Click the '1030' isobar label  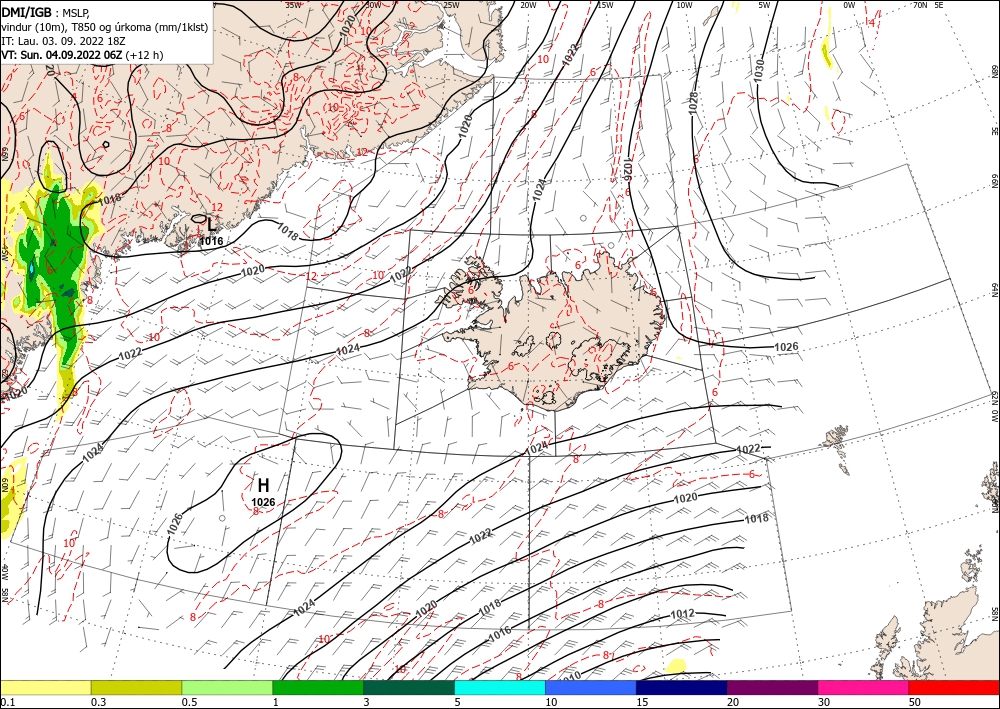pos(758,70)
